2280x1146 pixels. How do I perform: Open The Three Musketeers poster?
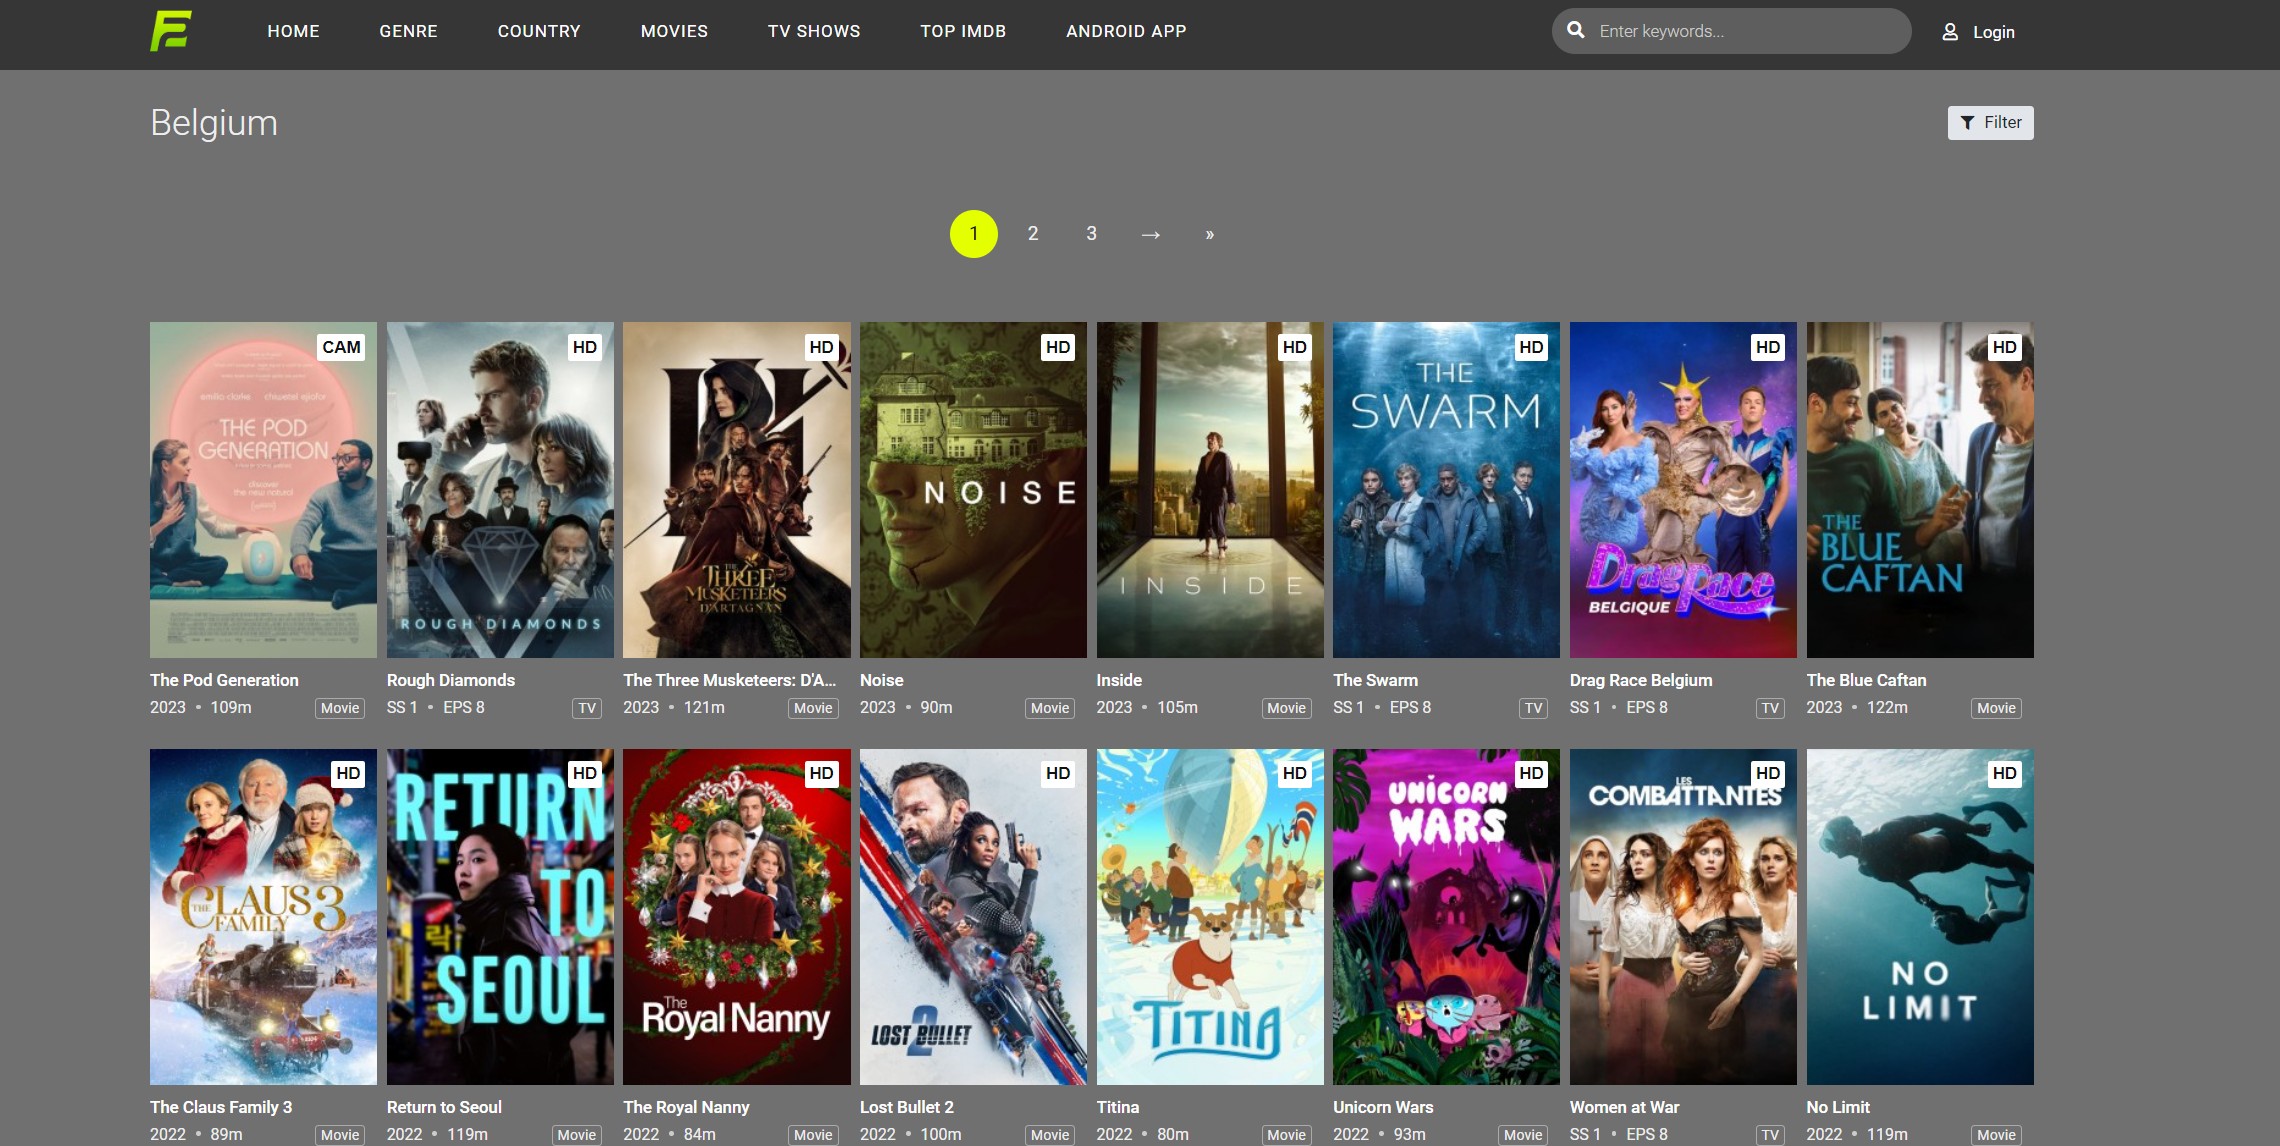tap(737, 490)
